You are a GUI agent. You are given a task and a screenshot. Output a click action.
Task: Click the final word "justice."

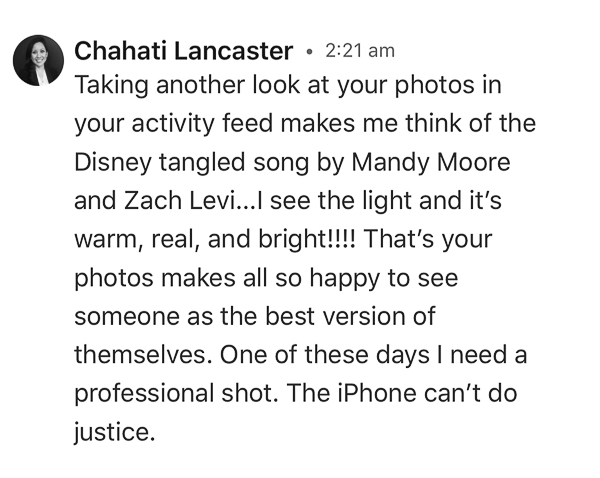tap(114, 433)
